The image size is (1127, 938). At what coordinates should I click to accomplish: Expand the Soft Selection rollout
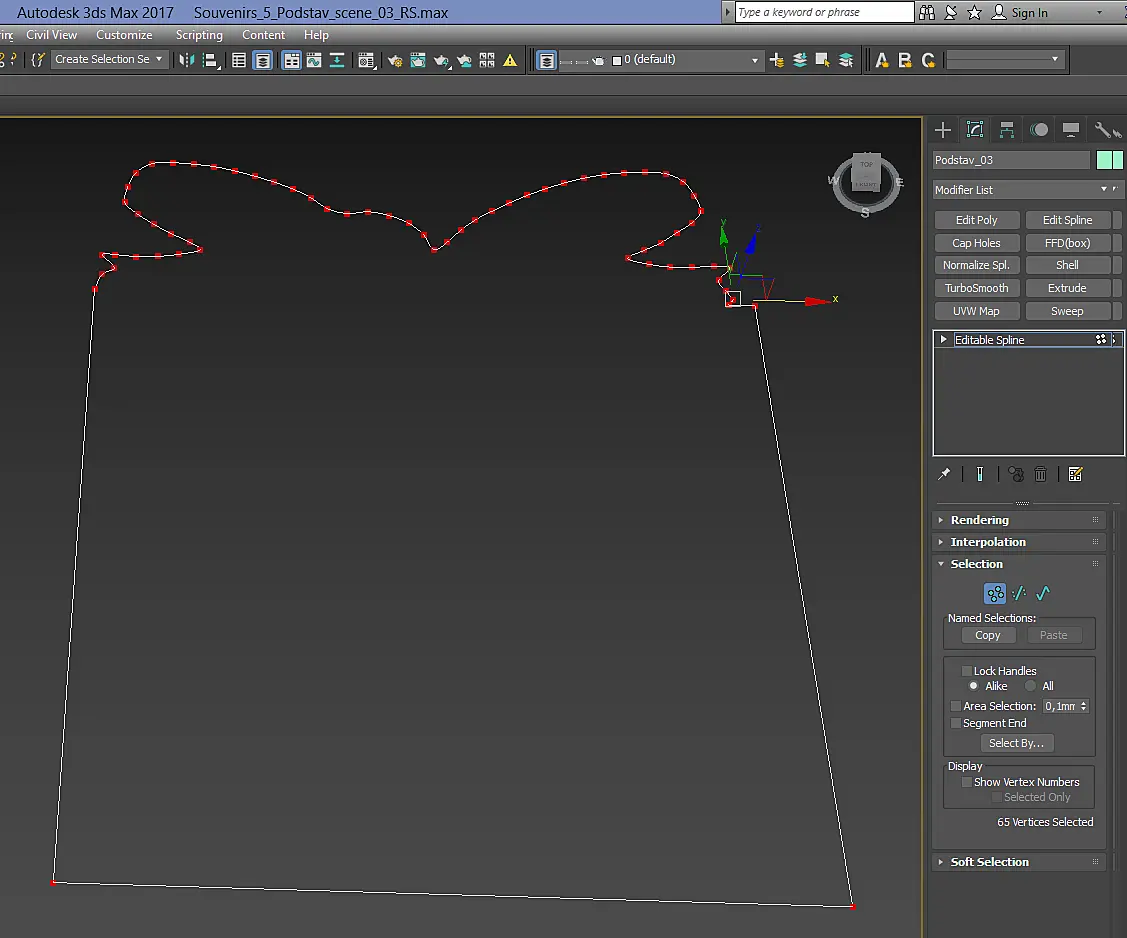(1020, 862)
